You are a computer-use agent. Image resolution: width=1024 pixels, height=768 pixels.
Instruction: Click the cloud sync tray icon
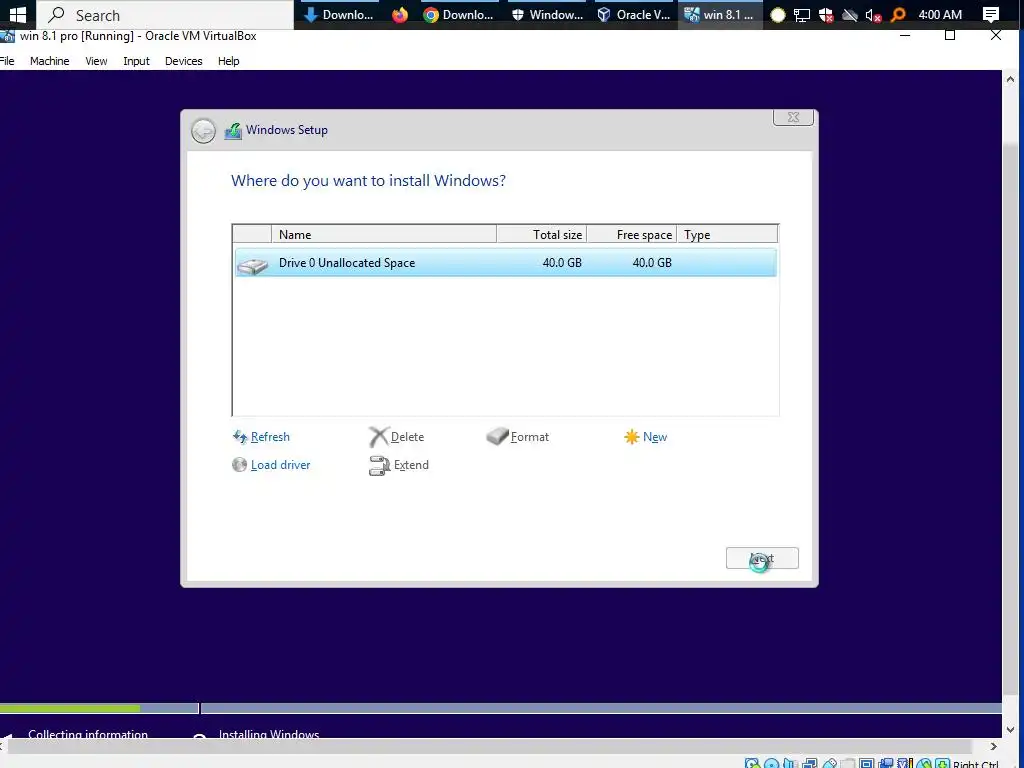[850, 15]
